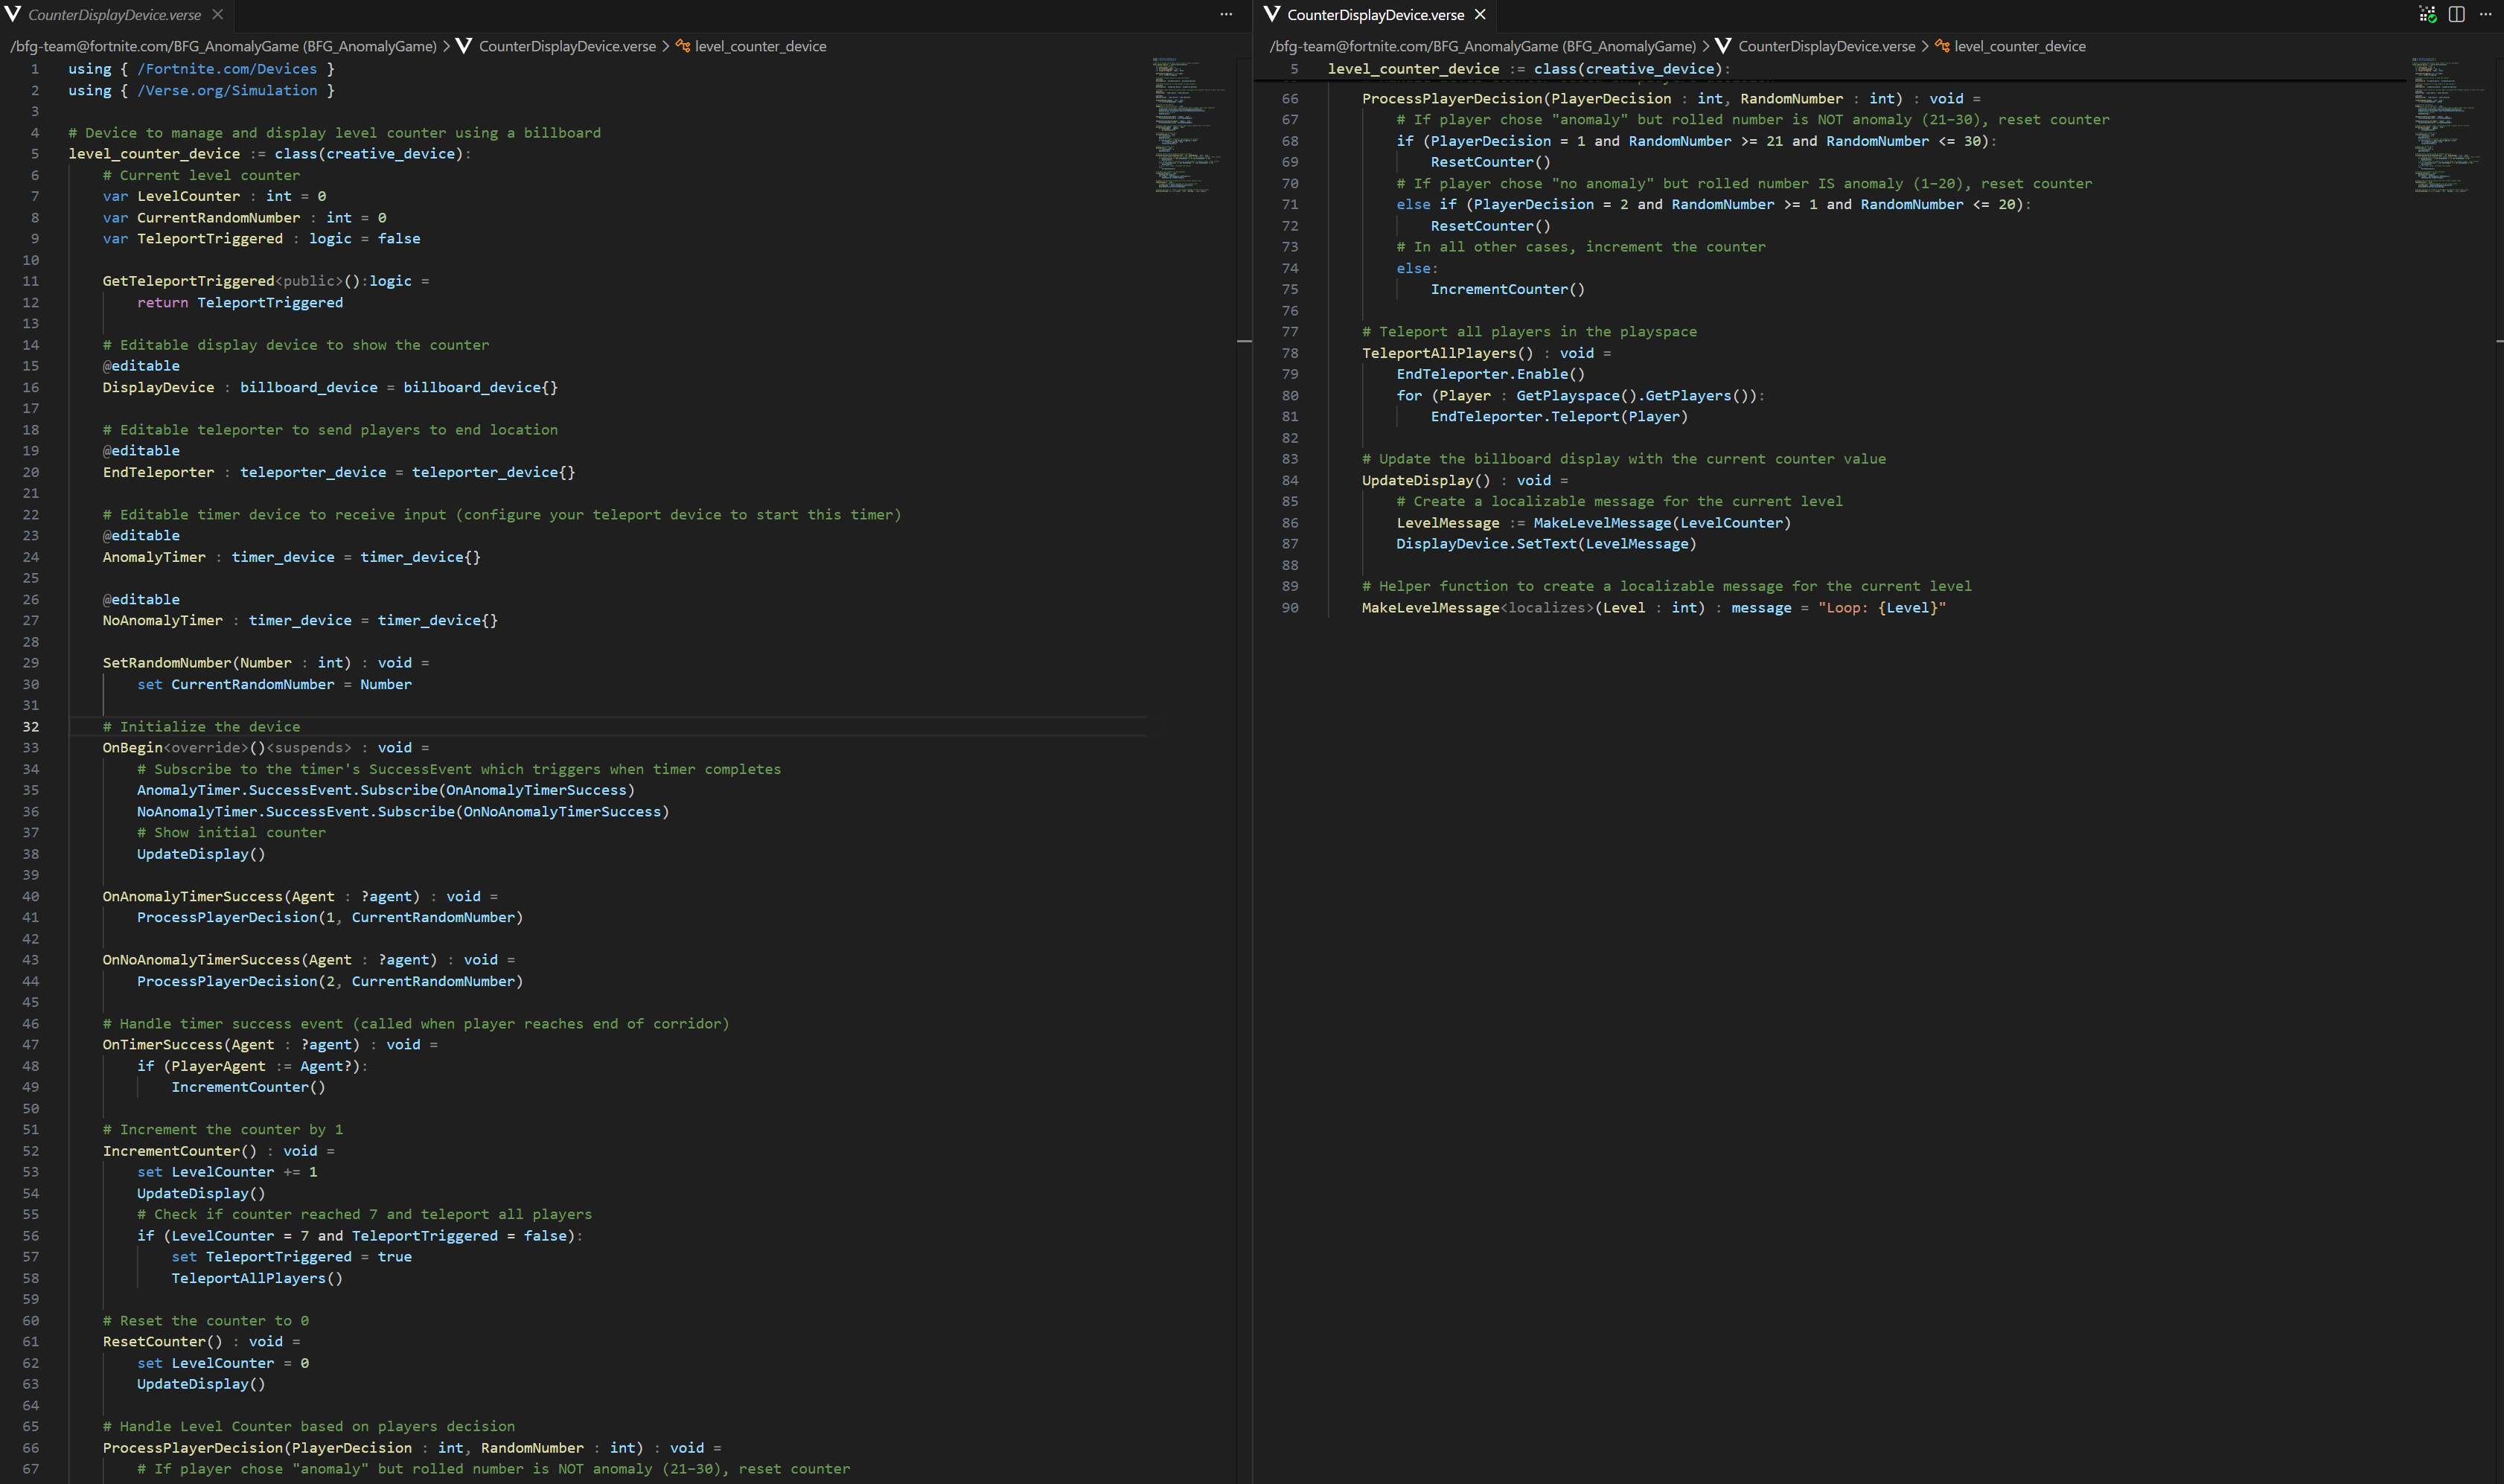Select the right CounterDisplayDevice.verse editor tab

tap(1375, 14)
